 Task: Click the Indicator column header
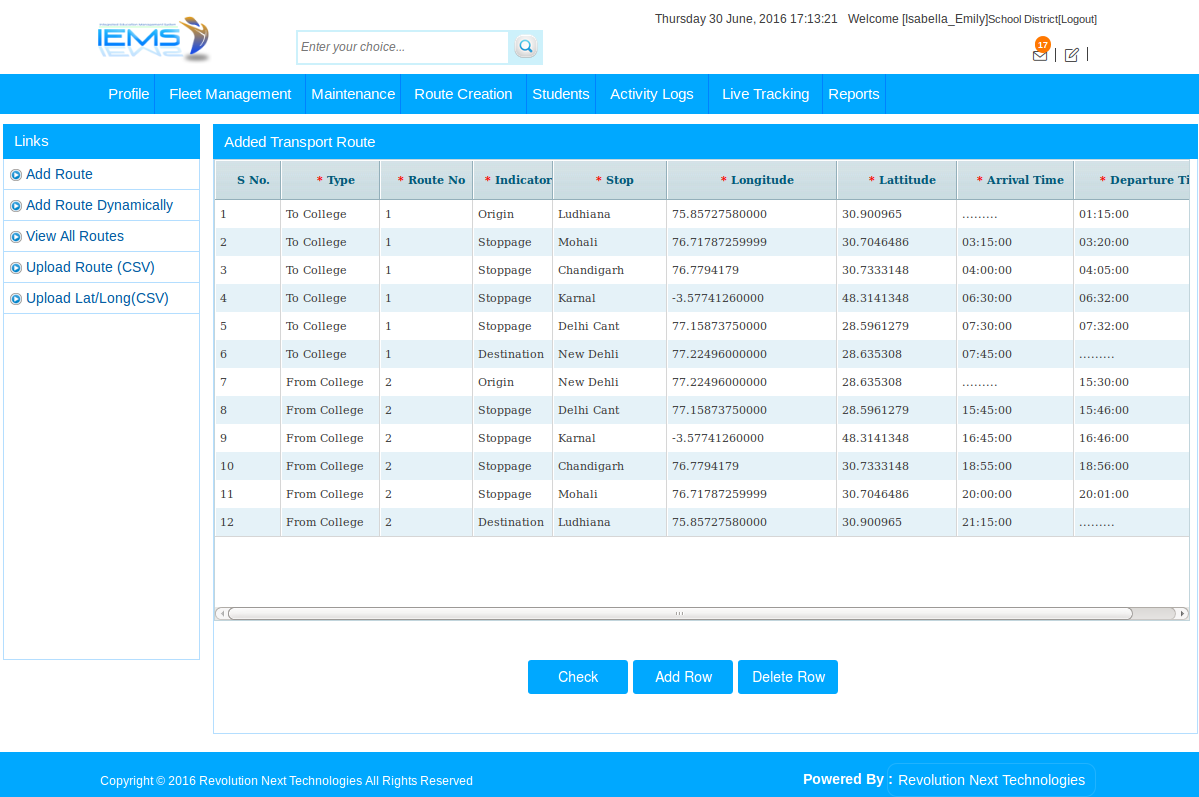pos(512,181)
